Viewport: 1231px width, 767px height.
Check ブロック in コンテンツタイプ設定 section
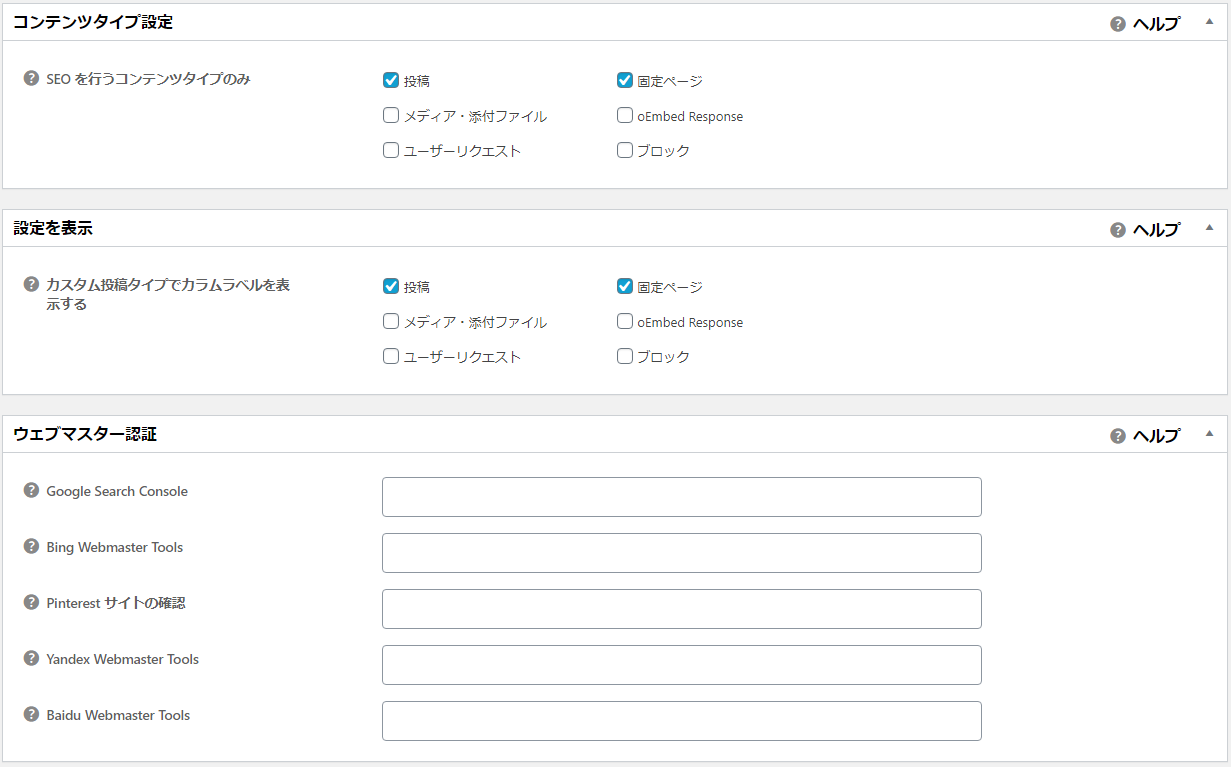625,151
